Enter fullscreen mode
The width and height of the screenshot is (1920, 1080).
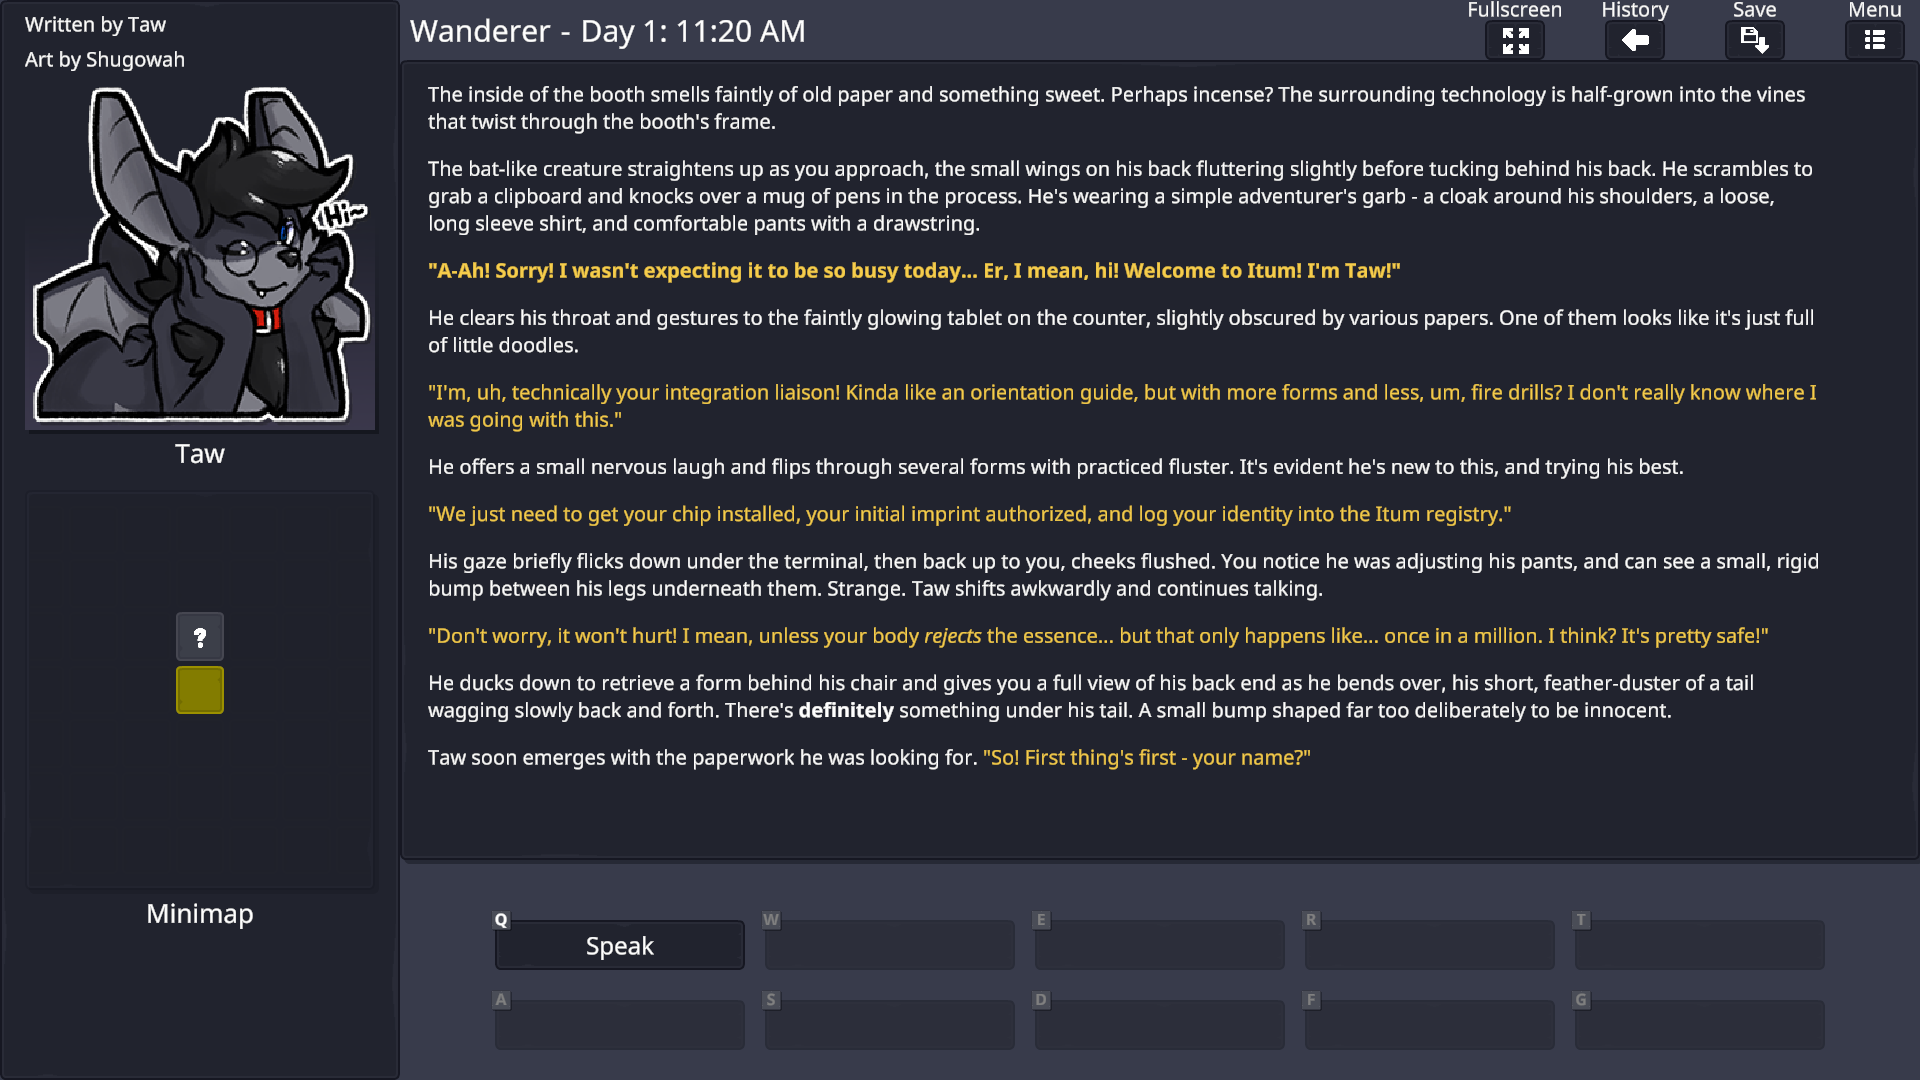1515,40
